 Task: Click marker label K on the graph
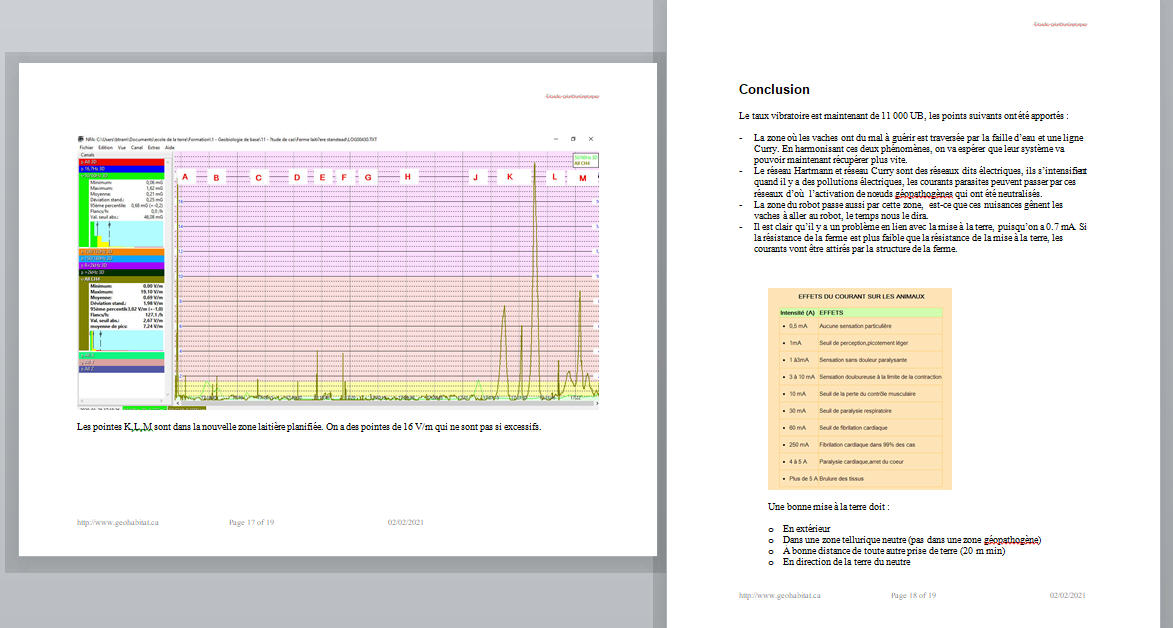[x=510, y=177]
